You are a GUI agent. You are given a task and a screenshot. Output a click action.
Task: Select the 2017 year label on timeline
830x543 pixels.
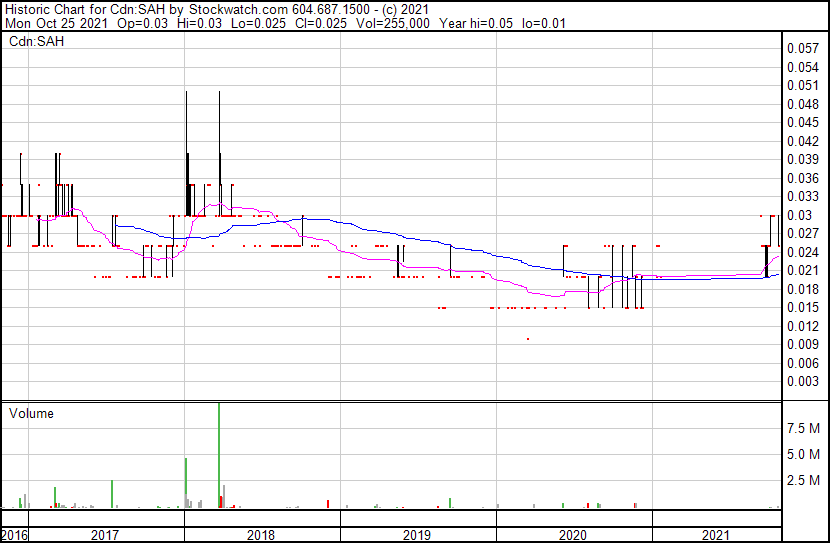(105, 535)
